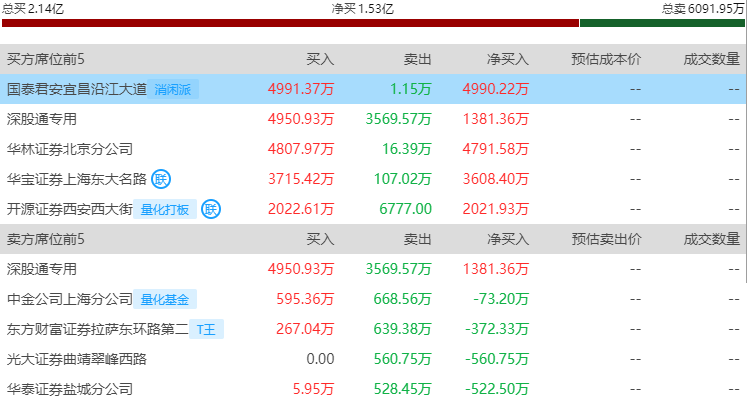Open 华林证券北京分公司 seat details
Viewport: 747px width, 397px height.
(x=374, y=149)
